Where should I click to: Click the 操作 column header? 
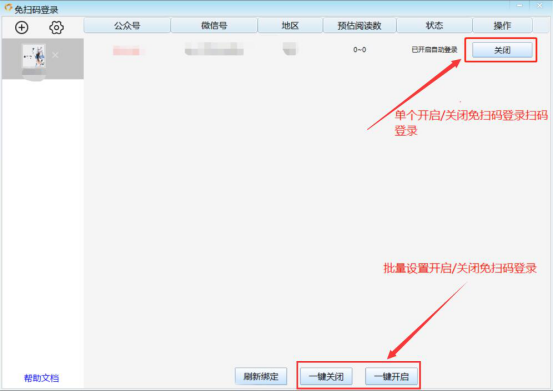pyautogui.click(x=502, y=25)
